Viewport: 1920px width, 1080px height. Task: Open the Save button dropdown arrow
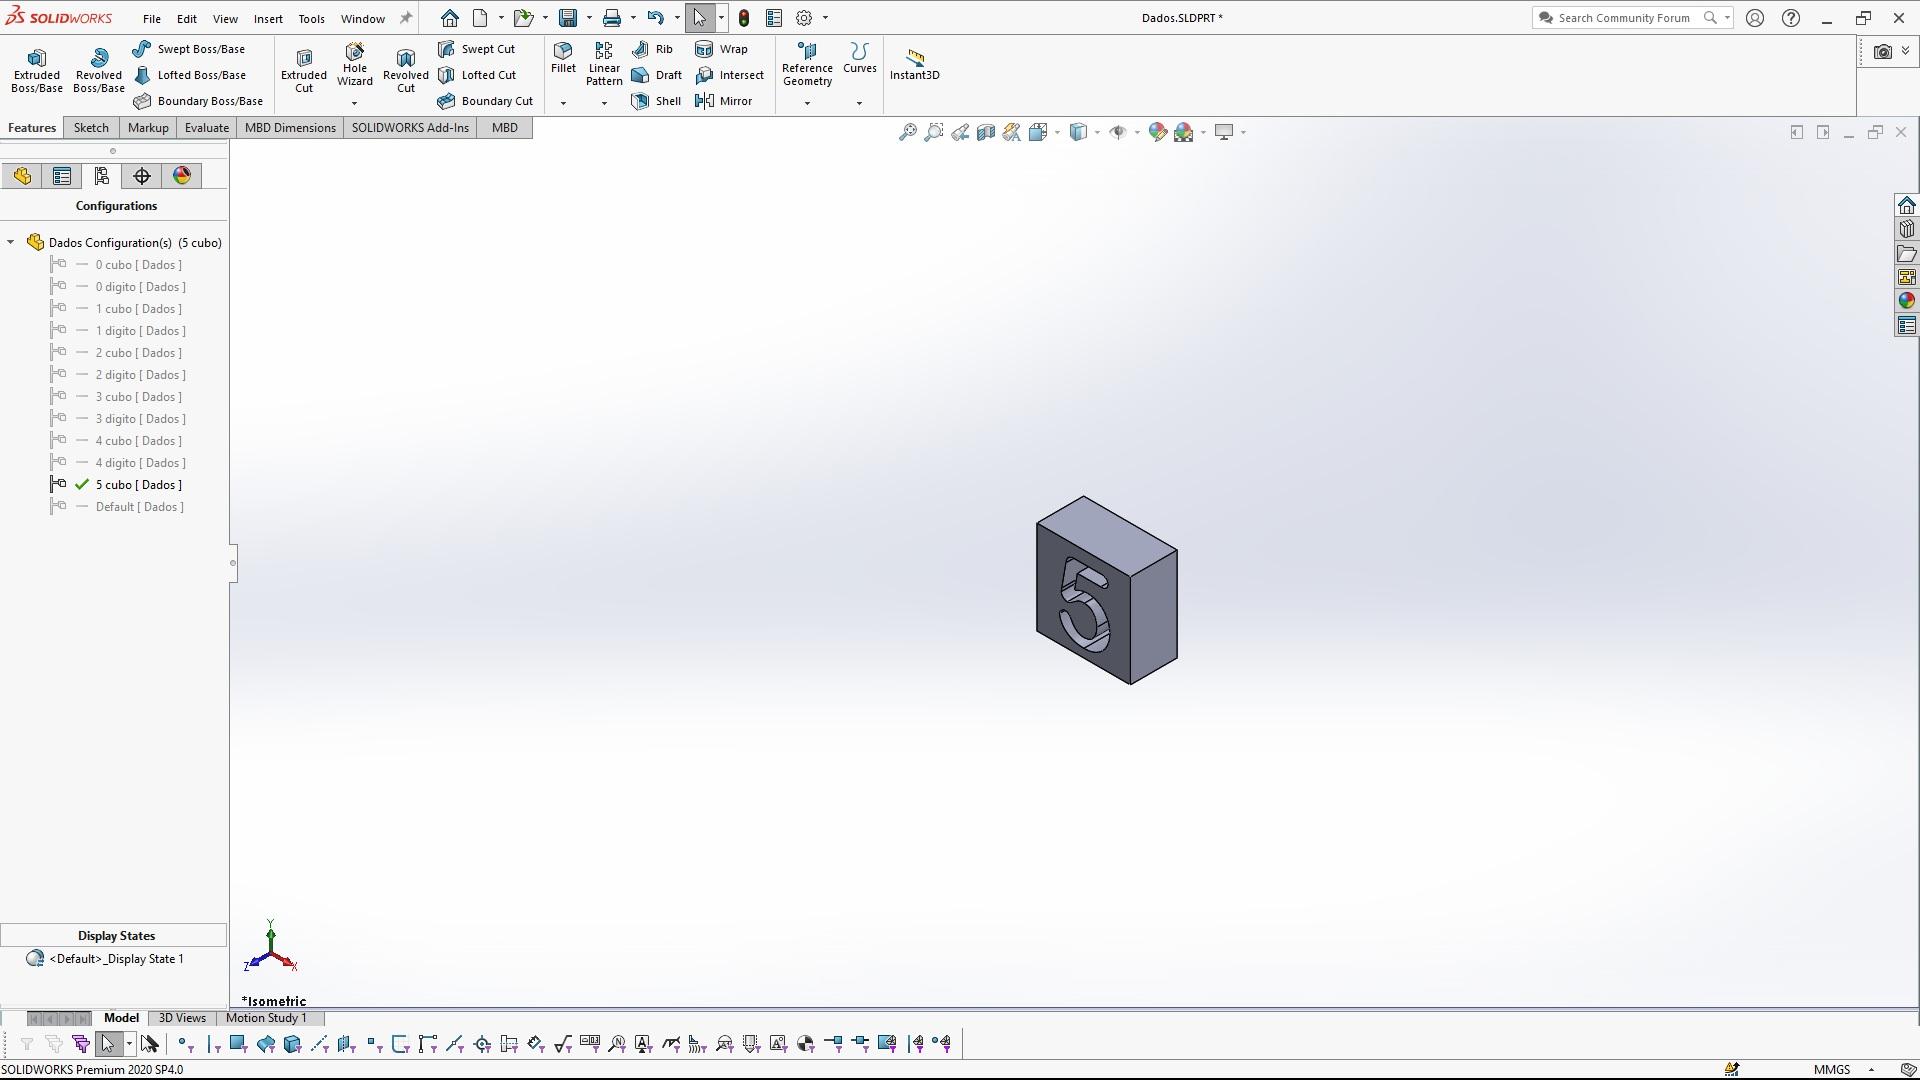pos(588,18)
